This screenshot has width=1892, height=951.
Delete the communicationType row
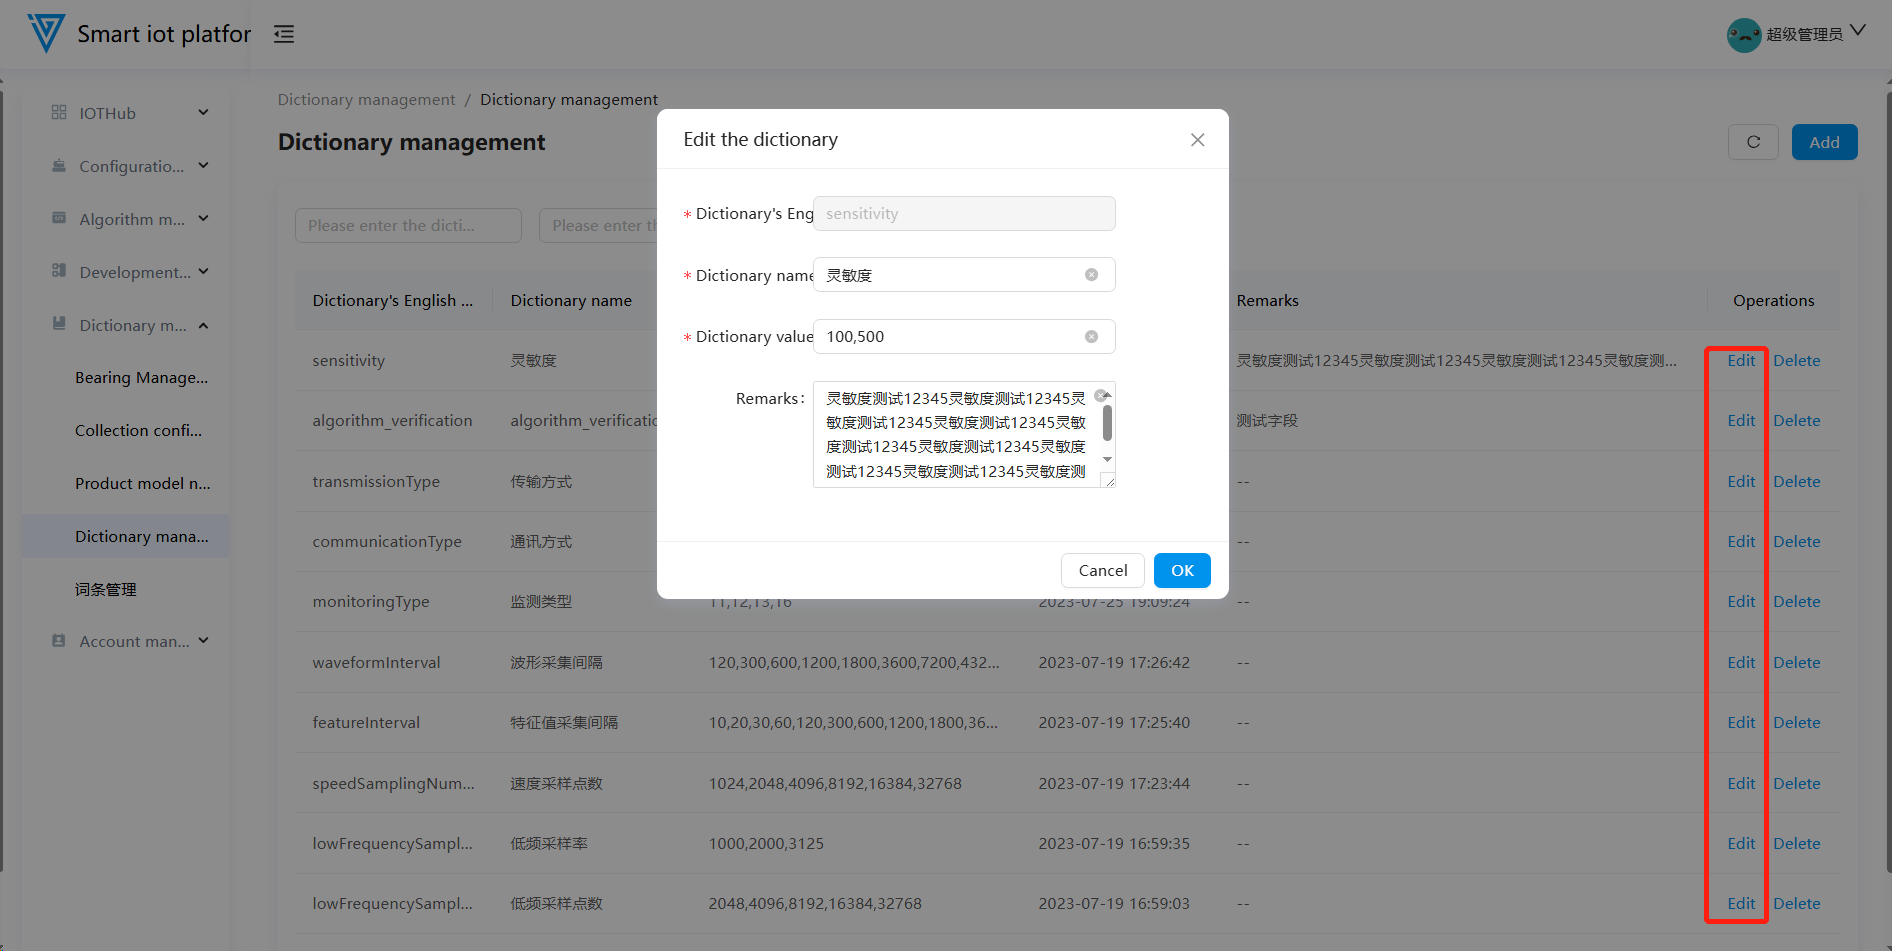[1797, 542]
